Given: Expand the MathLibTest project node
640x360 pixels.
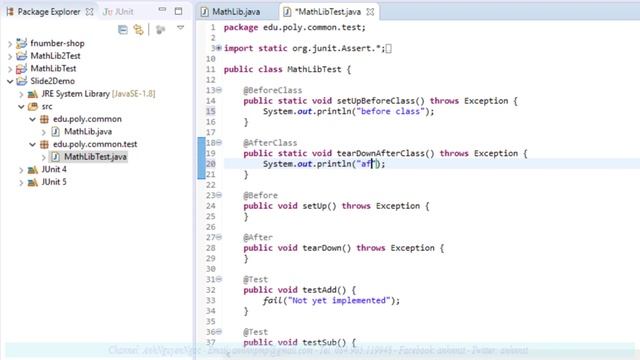Looking at the screenshot, I should (10, 69).
